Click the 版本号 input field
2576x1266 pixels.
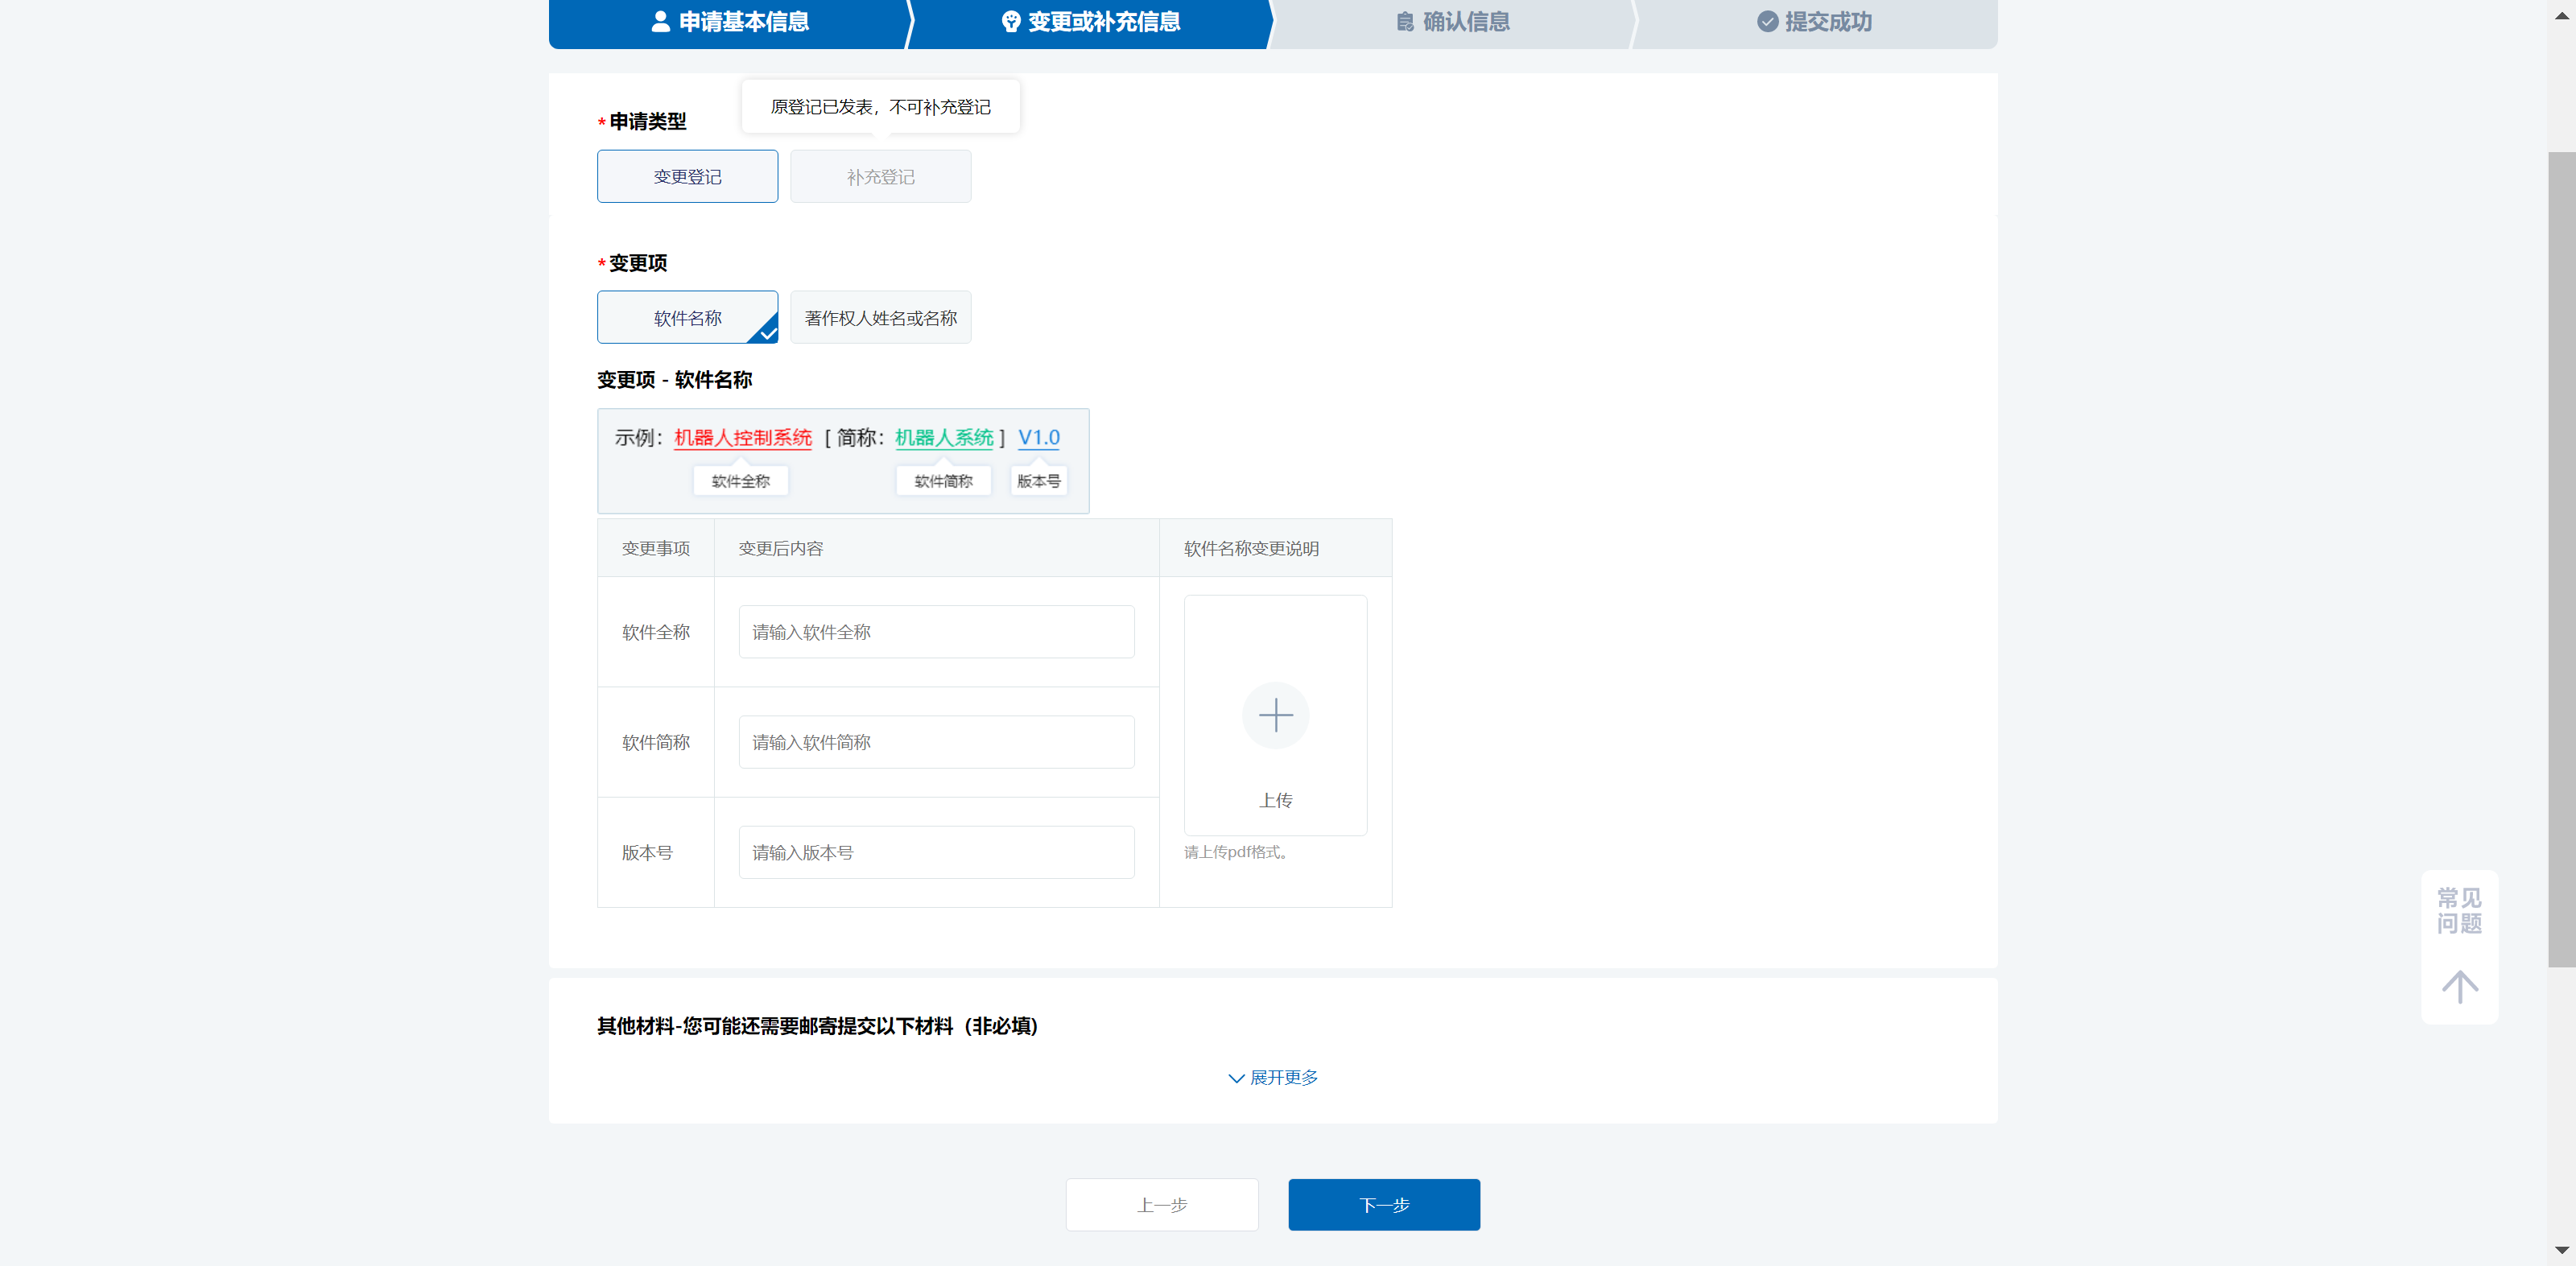click(x=936, y=852)
